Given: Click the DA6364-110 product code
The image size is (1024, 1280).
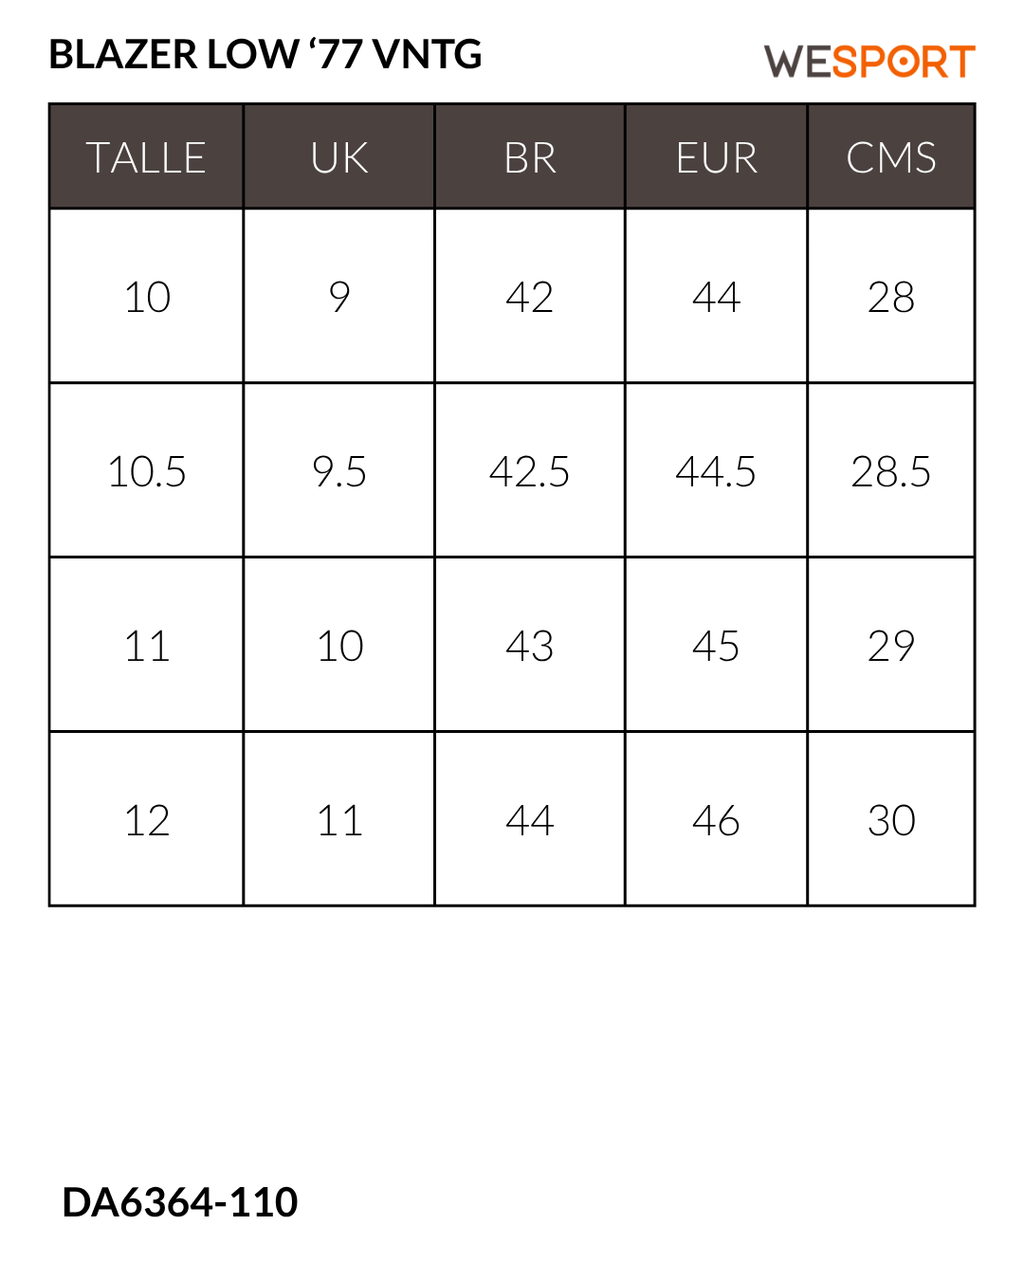Looking at the screenshot, I should pos(180,1202).
